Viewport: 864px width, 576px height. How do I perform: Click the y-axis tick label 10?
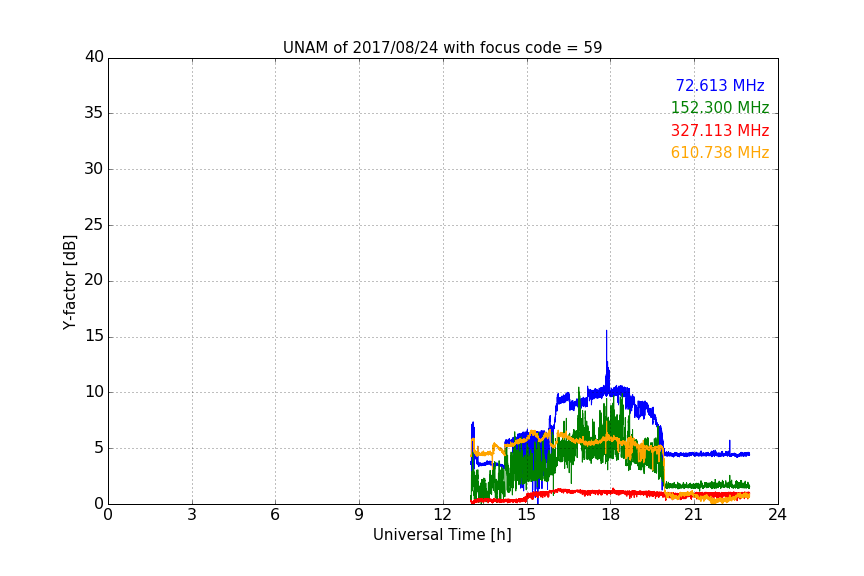click(x=94, y=392)
